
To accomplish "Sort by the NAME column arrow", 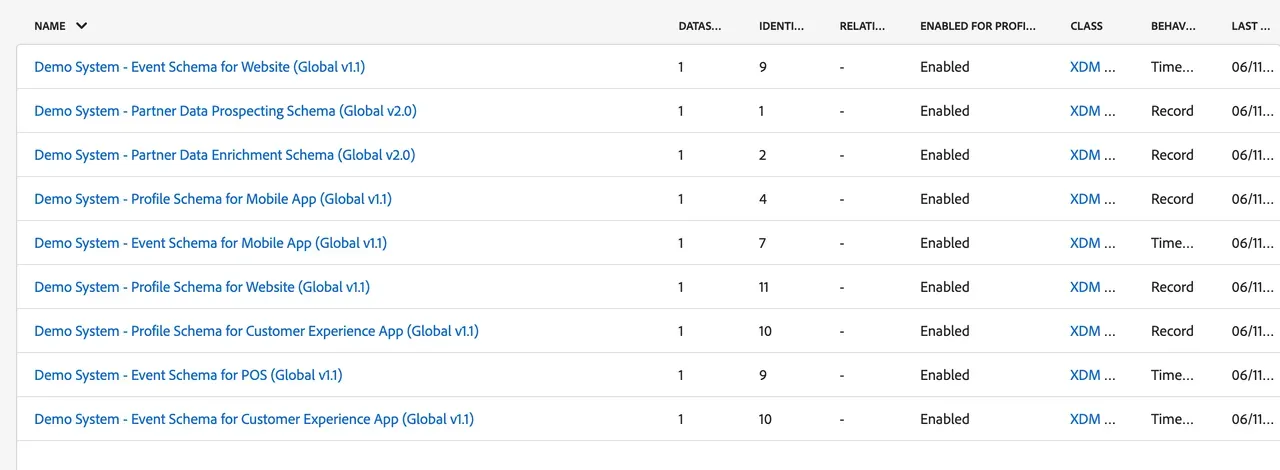I will coord(81,26).
